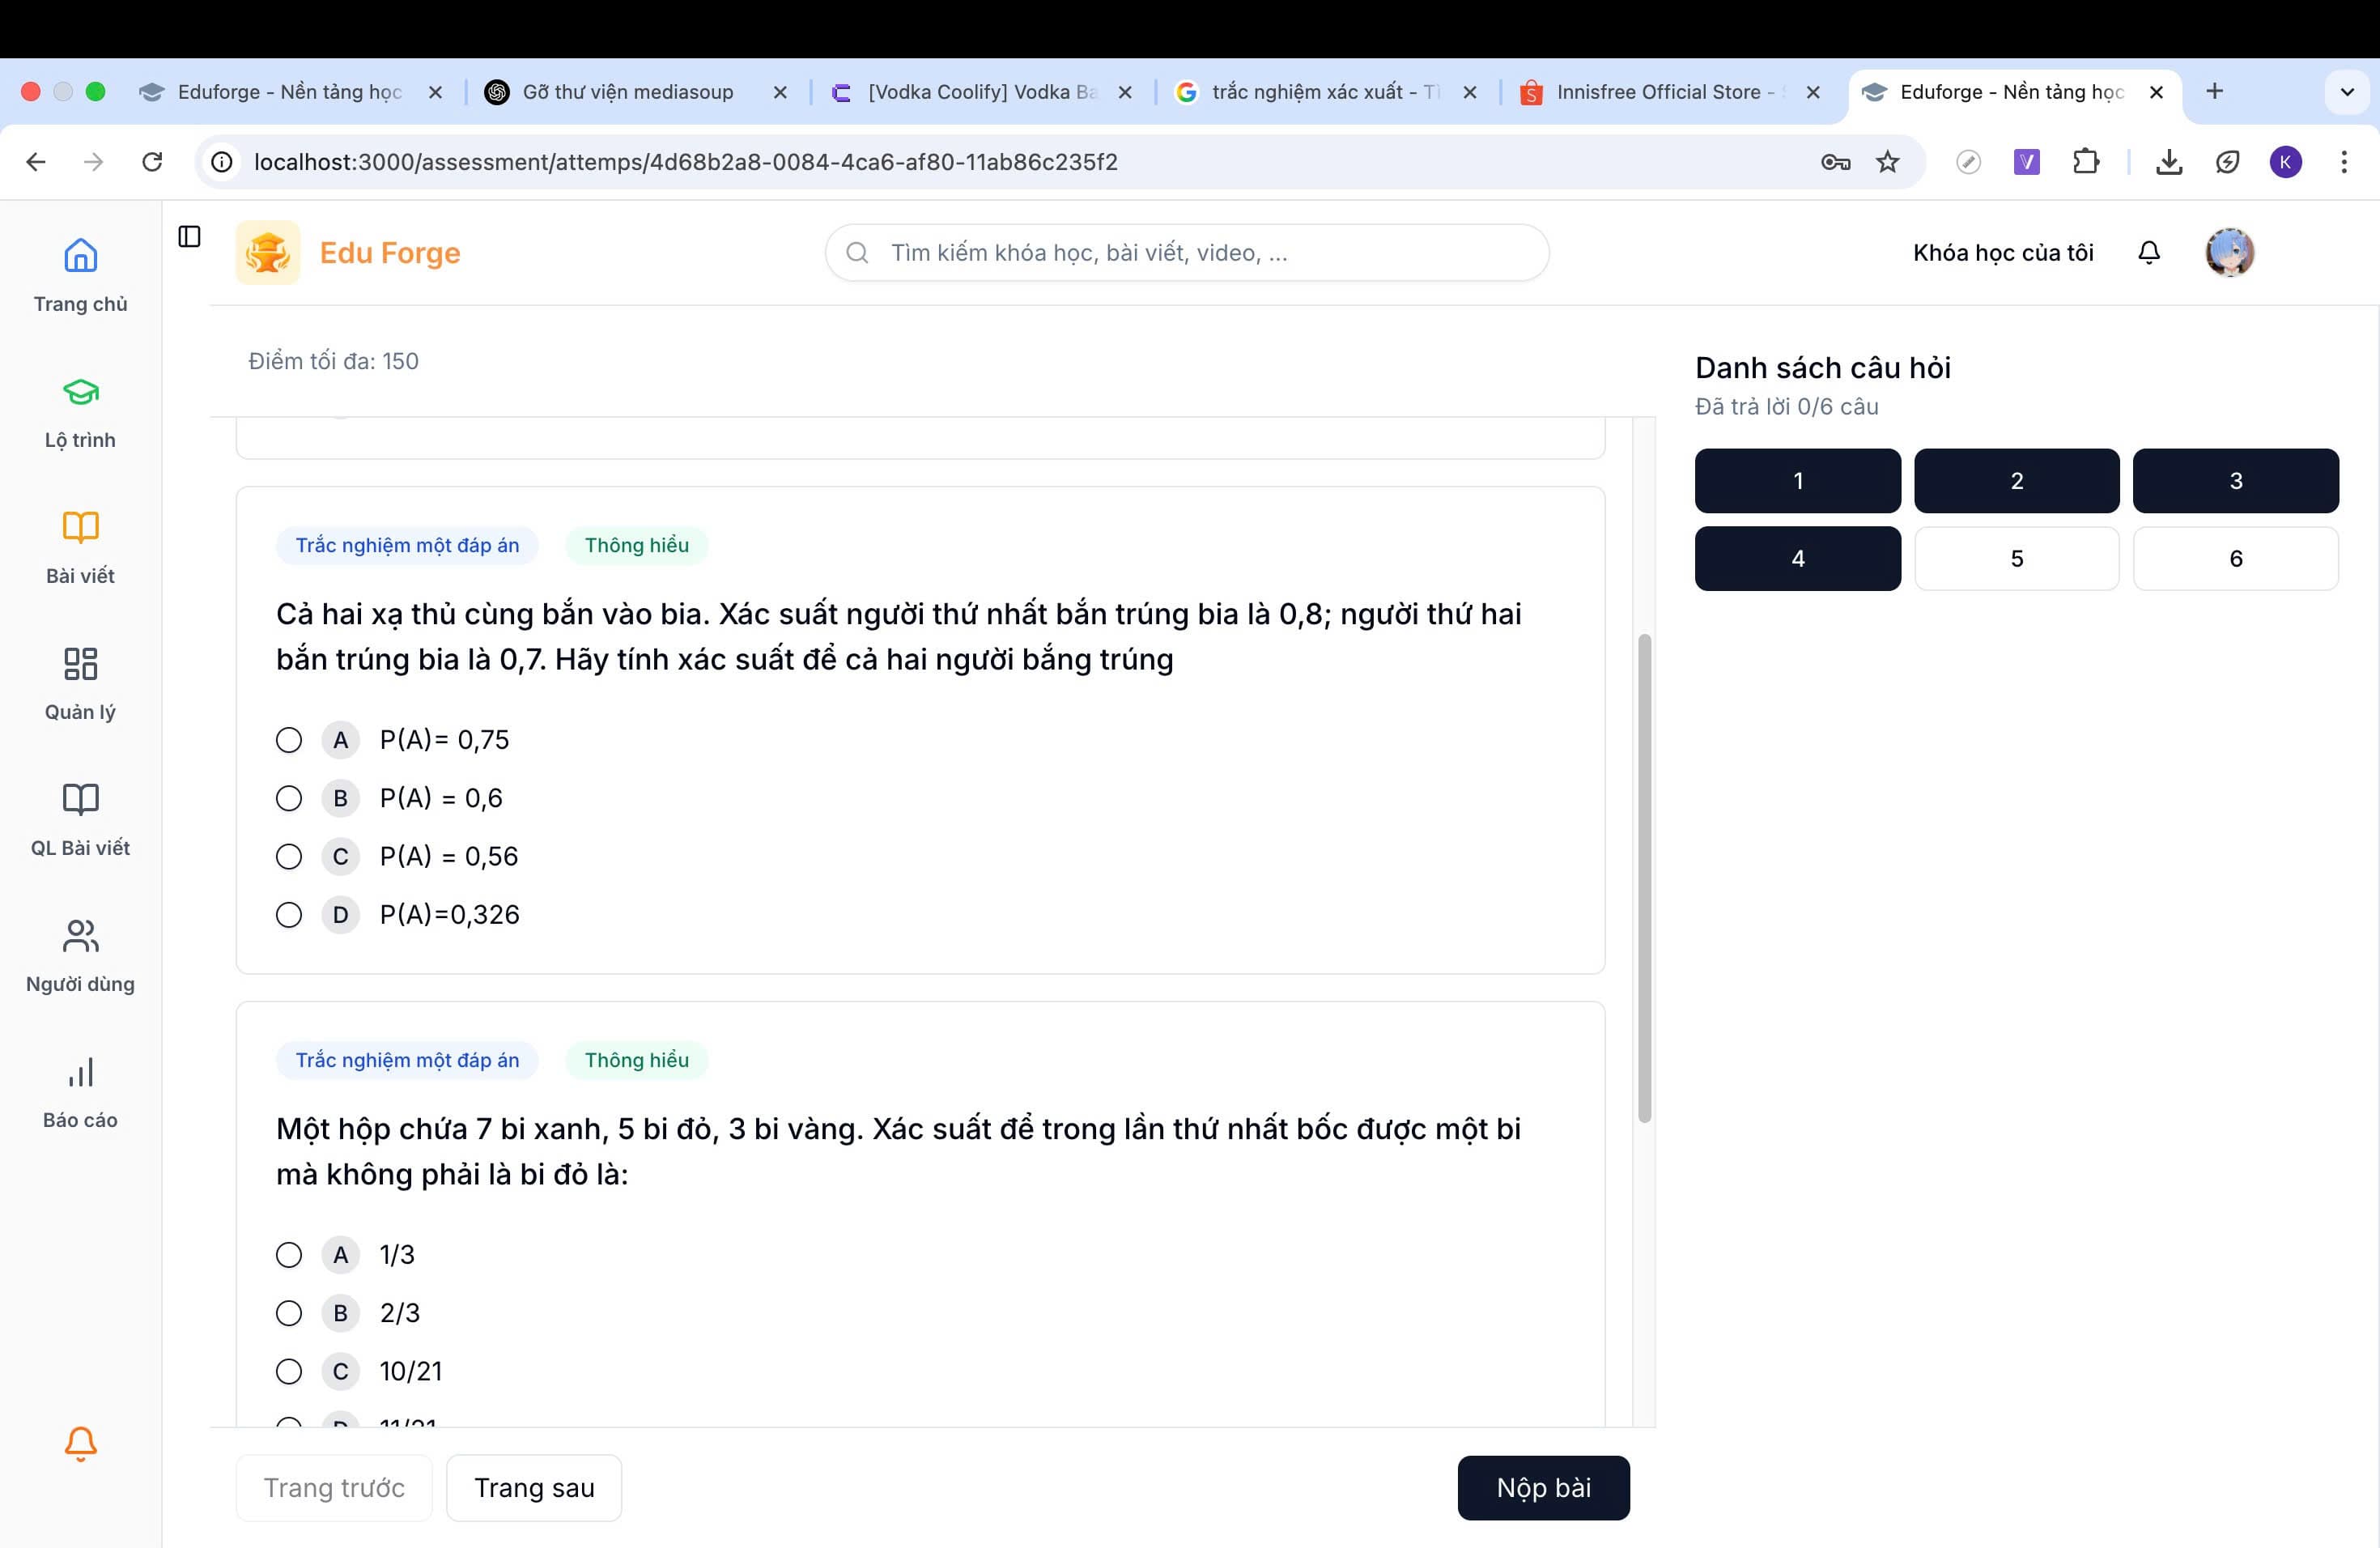Open the Lộ trình graduation cap icon
The image size is (2380, 1548).
[x=80, y=392]
